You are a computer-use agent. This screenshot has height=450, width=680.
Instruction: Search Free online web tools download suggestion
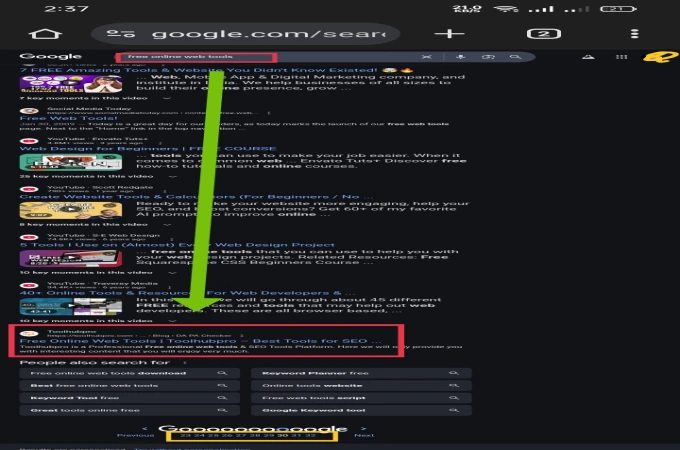click(x=130, y=373)
